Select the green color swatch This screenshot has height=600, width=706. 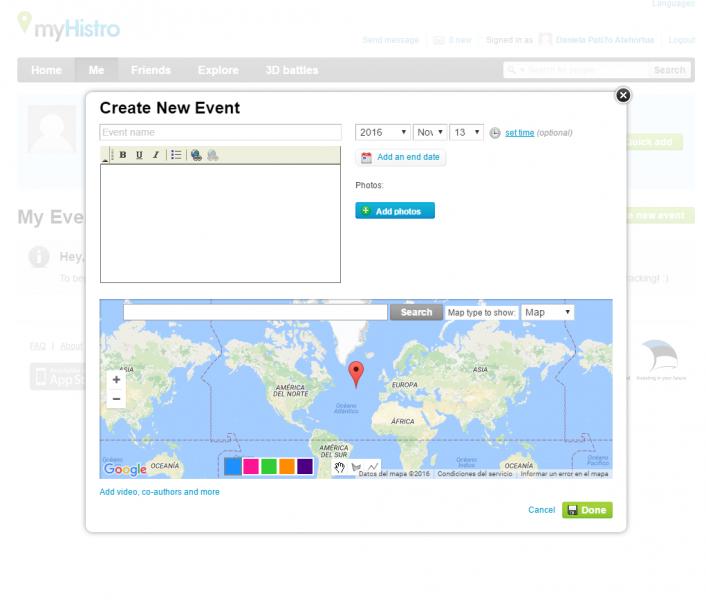[x=269, y=466]
